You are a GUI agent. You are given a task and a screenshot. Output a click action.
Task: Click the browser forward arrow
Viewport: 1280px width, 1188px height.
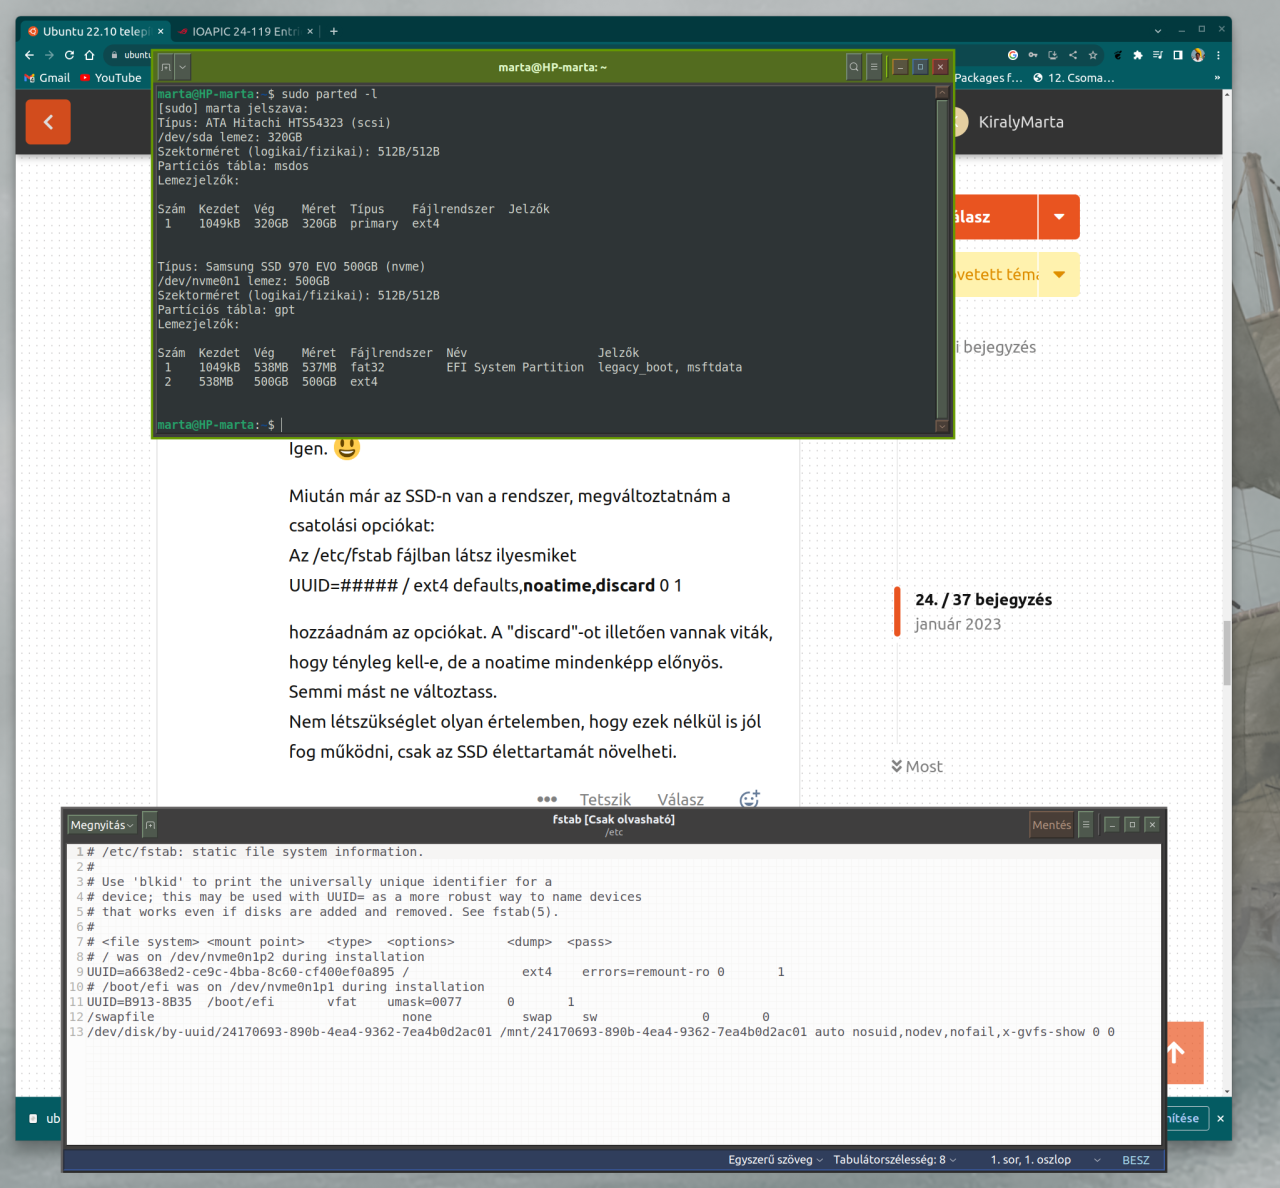coord(49,55)
